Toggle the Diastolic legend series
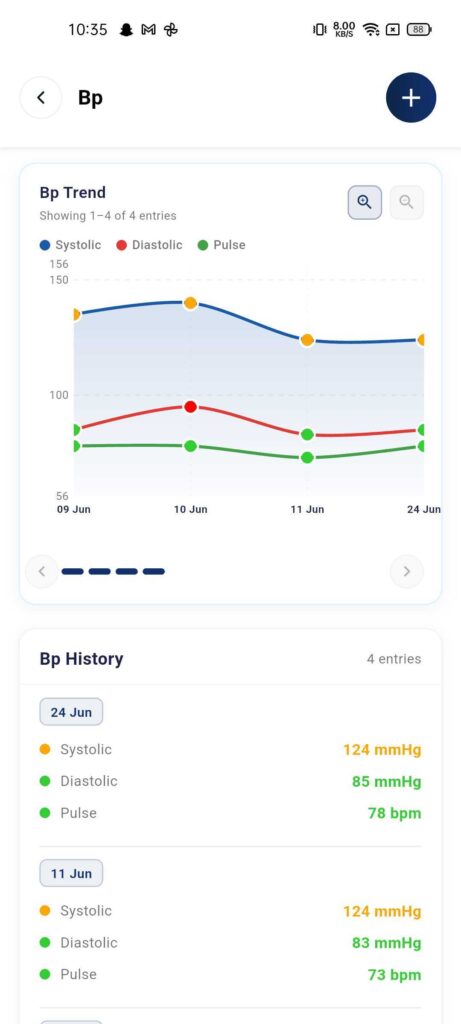Image resolution: width=461 pixels, height=1024 pixels. tap(149, 245)
